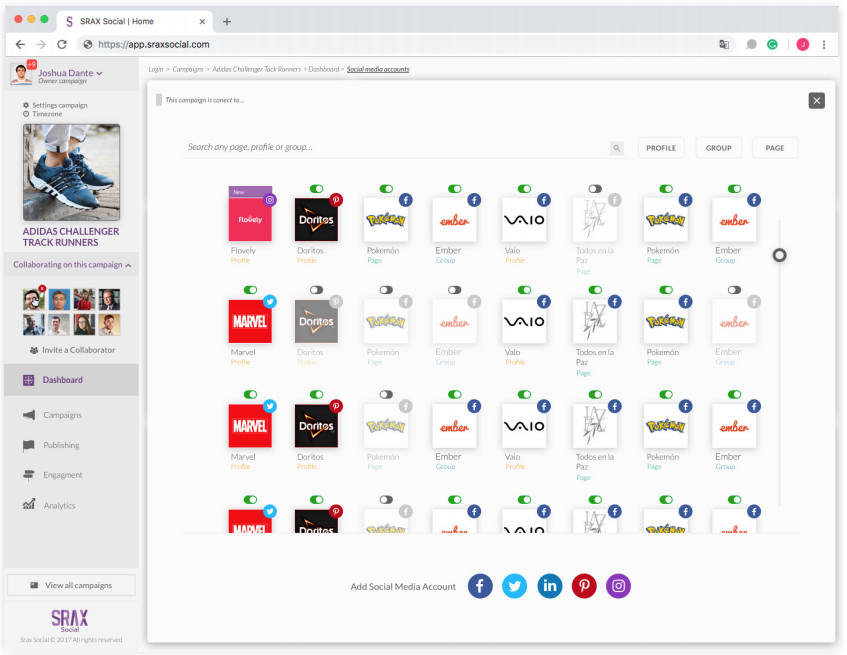Image resolution: width=847 pixels, height=655 pixels.
Task: Click Invite a Collaborator link
Action: (x=78, y=350)
